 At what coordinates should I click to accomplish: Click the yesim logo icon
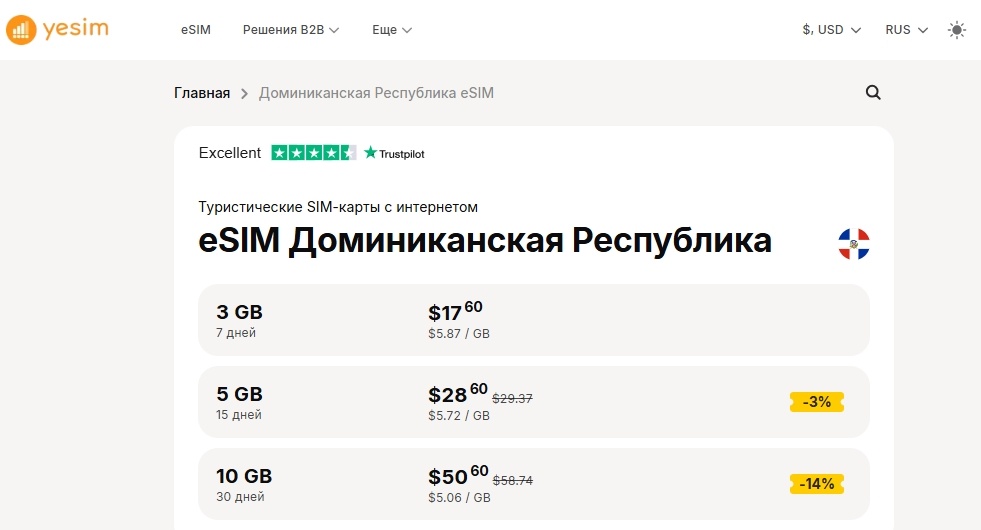click(21, 30)
